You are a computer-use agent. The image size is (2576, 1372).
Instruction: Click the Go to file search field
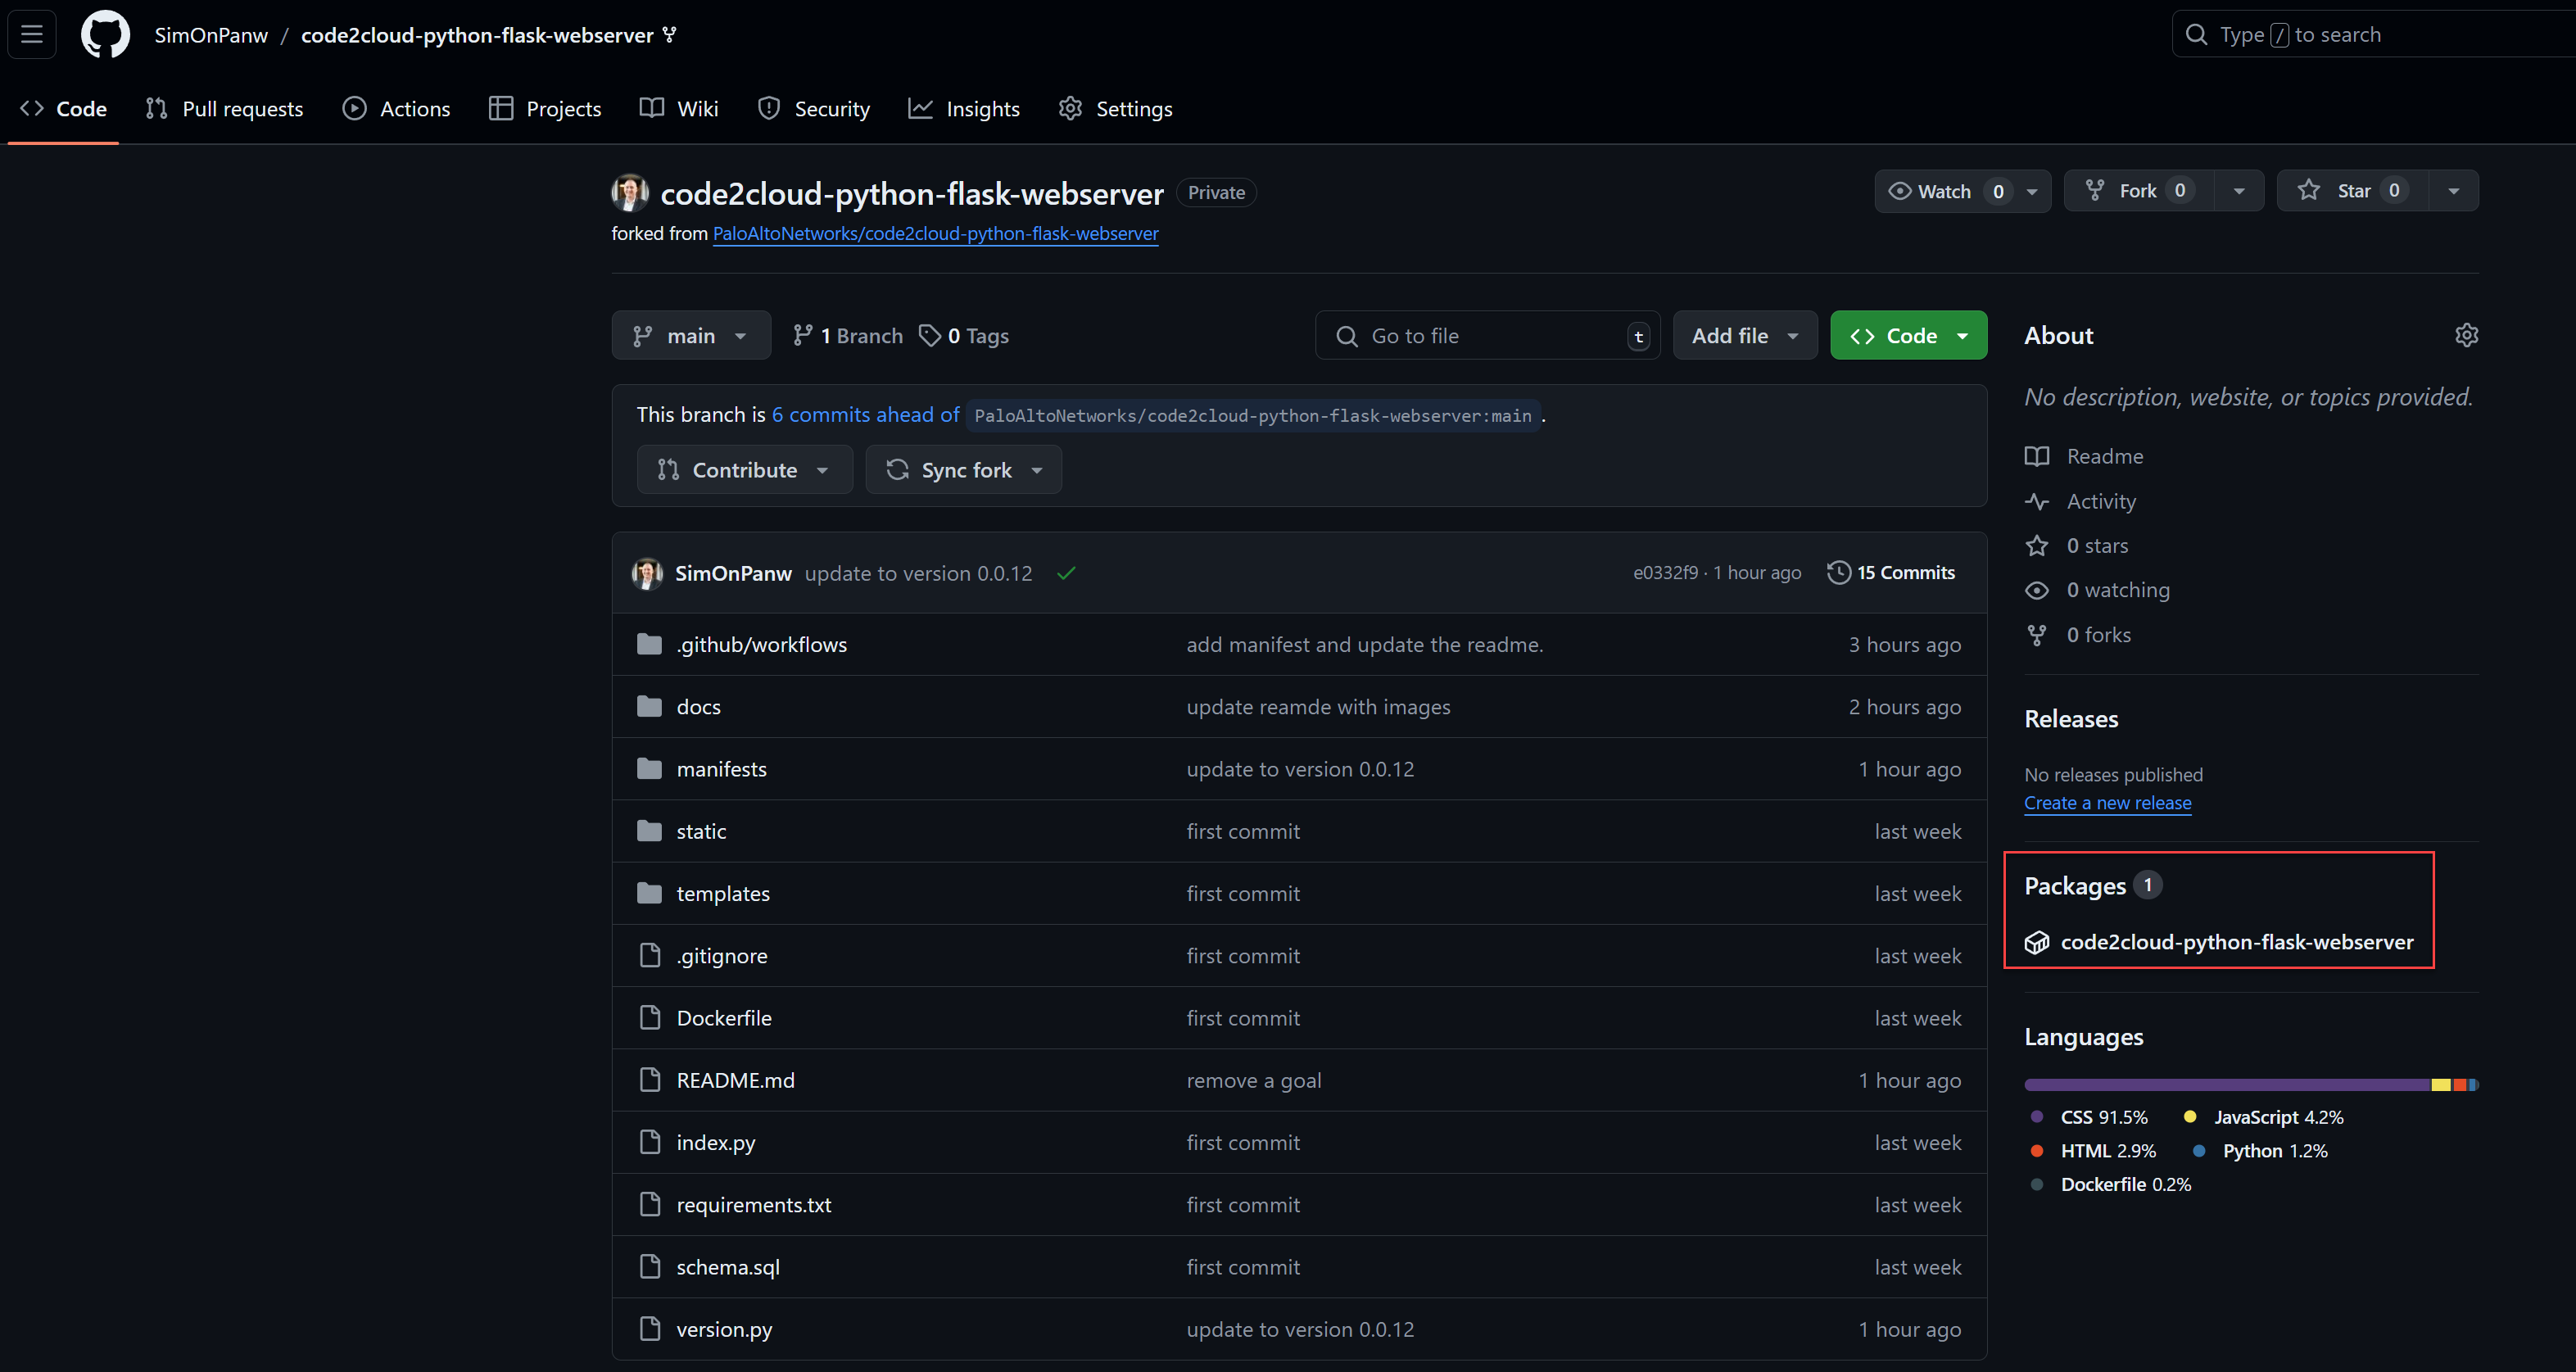coord(1487,335)
